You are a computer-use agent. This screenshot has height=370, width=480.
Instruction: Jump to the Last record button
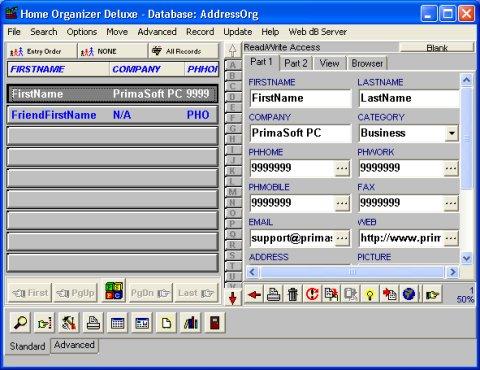click(196, 293)
